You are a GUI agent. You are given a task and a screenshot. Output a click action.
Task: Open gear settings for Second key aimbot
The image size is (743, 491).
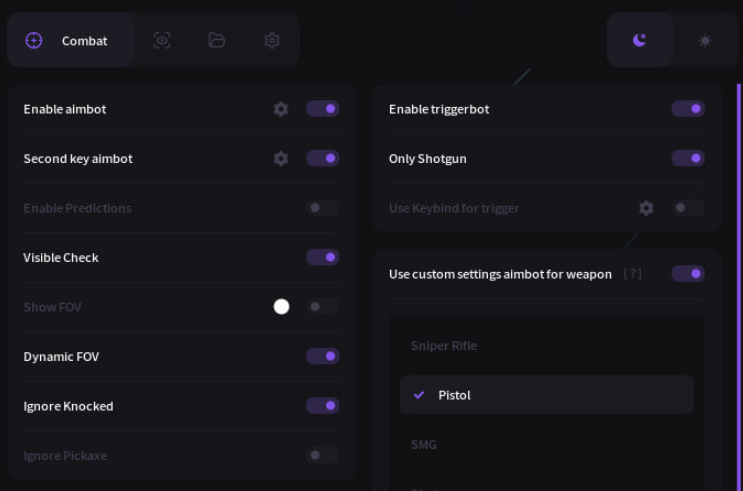[x=281, y=158]
